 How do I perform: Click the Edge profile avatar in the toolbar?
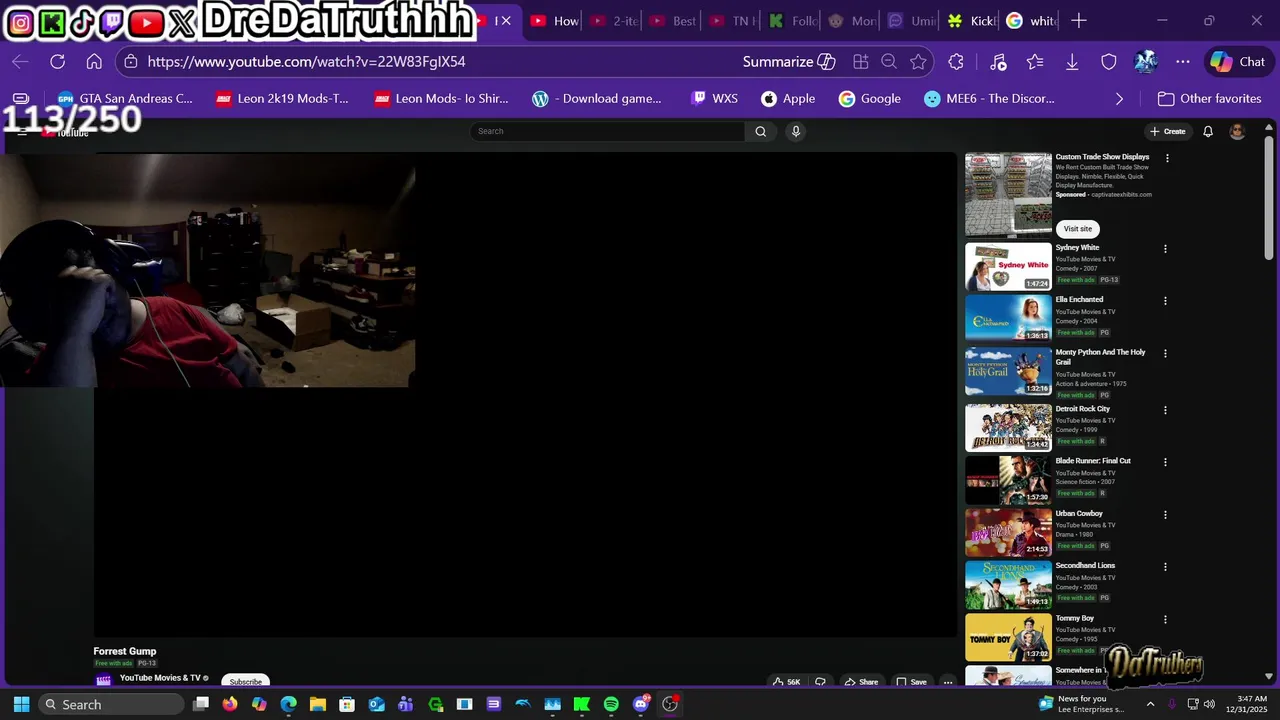pos(1146,62)
